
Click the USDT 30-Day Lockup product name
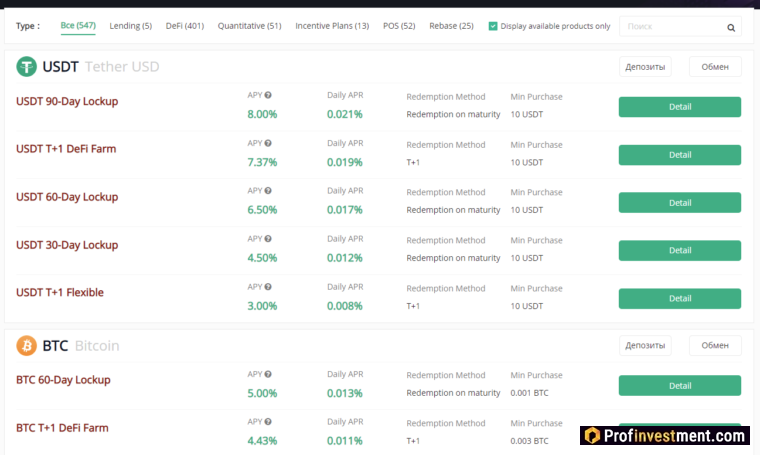click(x=67, y=245)
